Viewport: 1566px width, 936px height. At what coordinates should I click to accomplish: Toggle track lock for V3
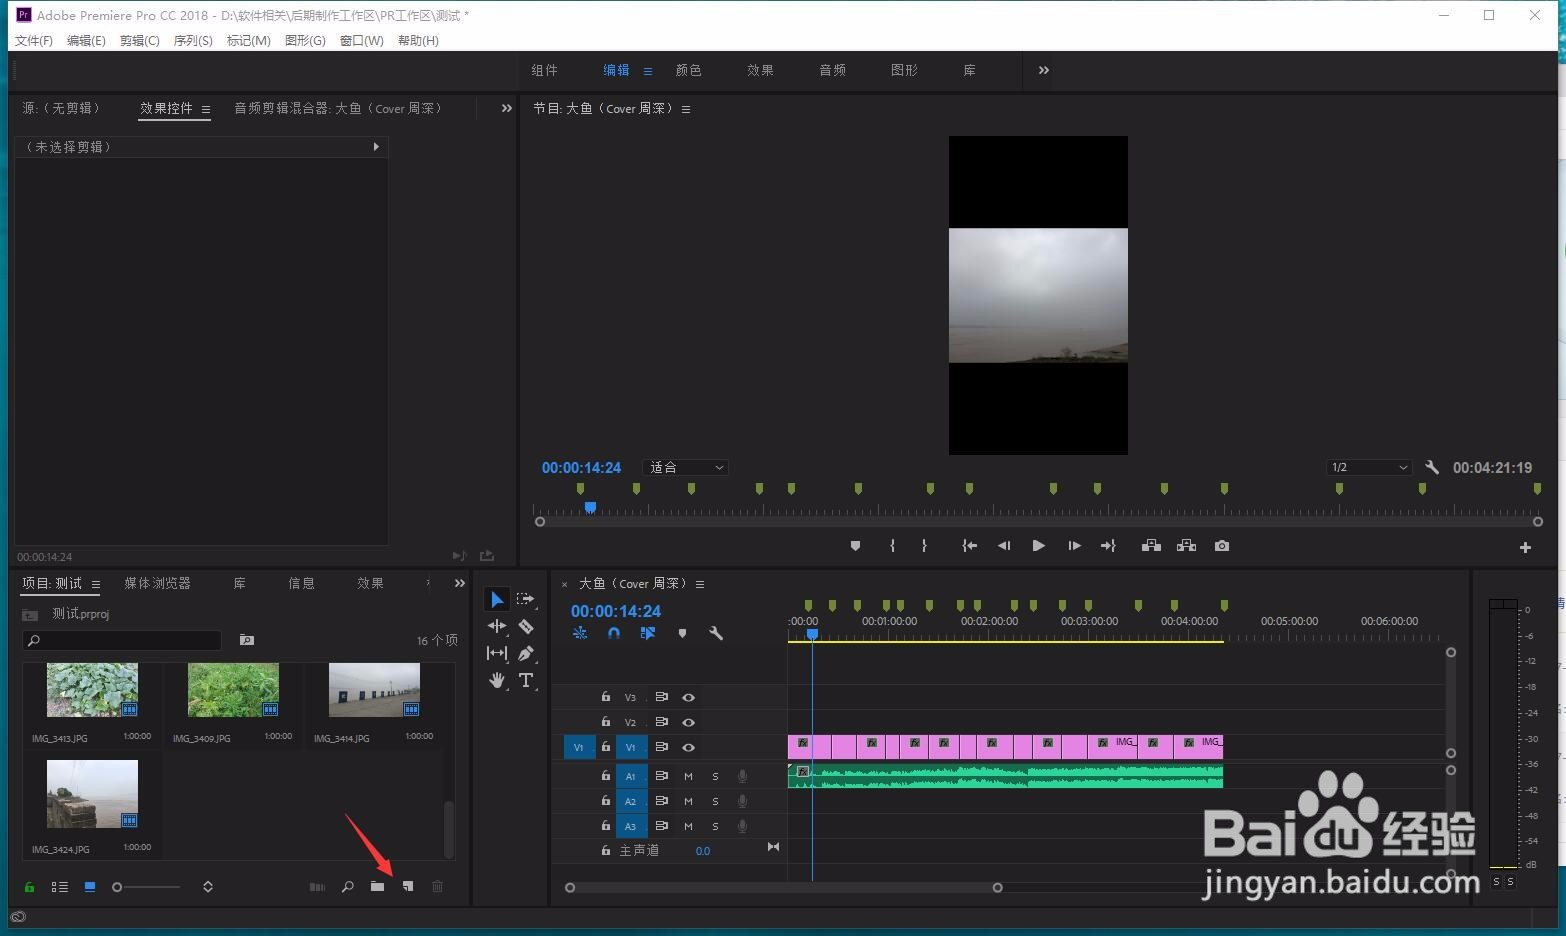point(606,697)
